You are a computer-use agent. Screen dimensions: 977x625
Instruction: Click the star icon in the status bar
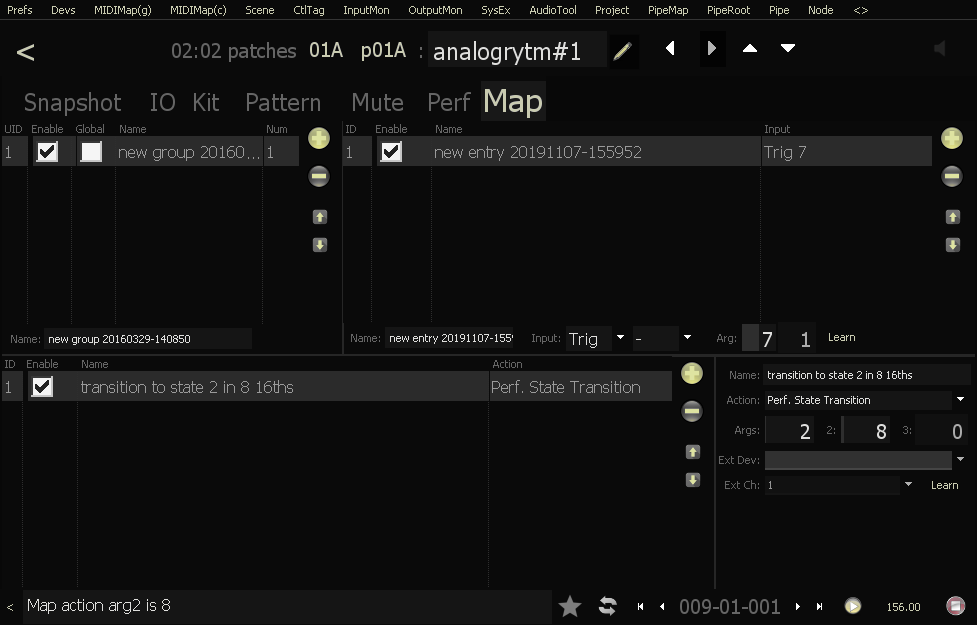pyautogui.click(x=570, y=606)
